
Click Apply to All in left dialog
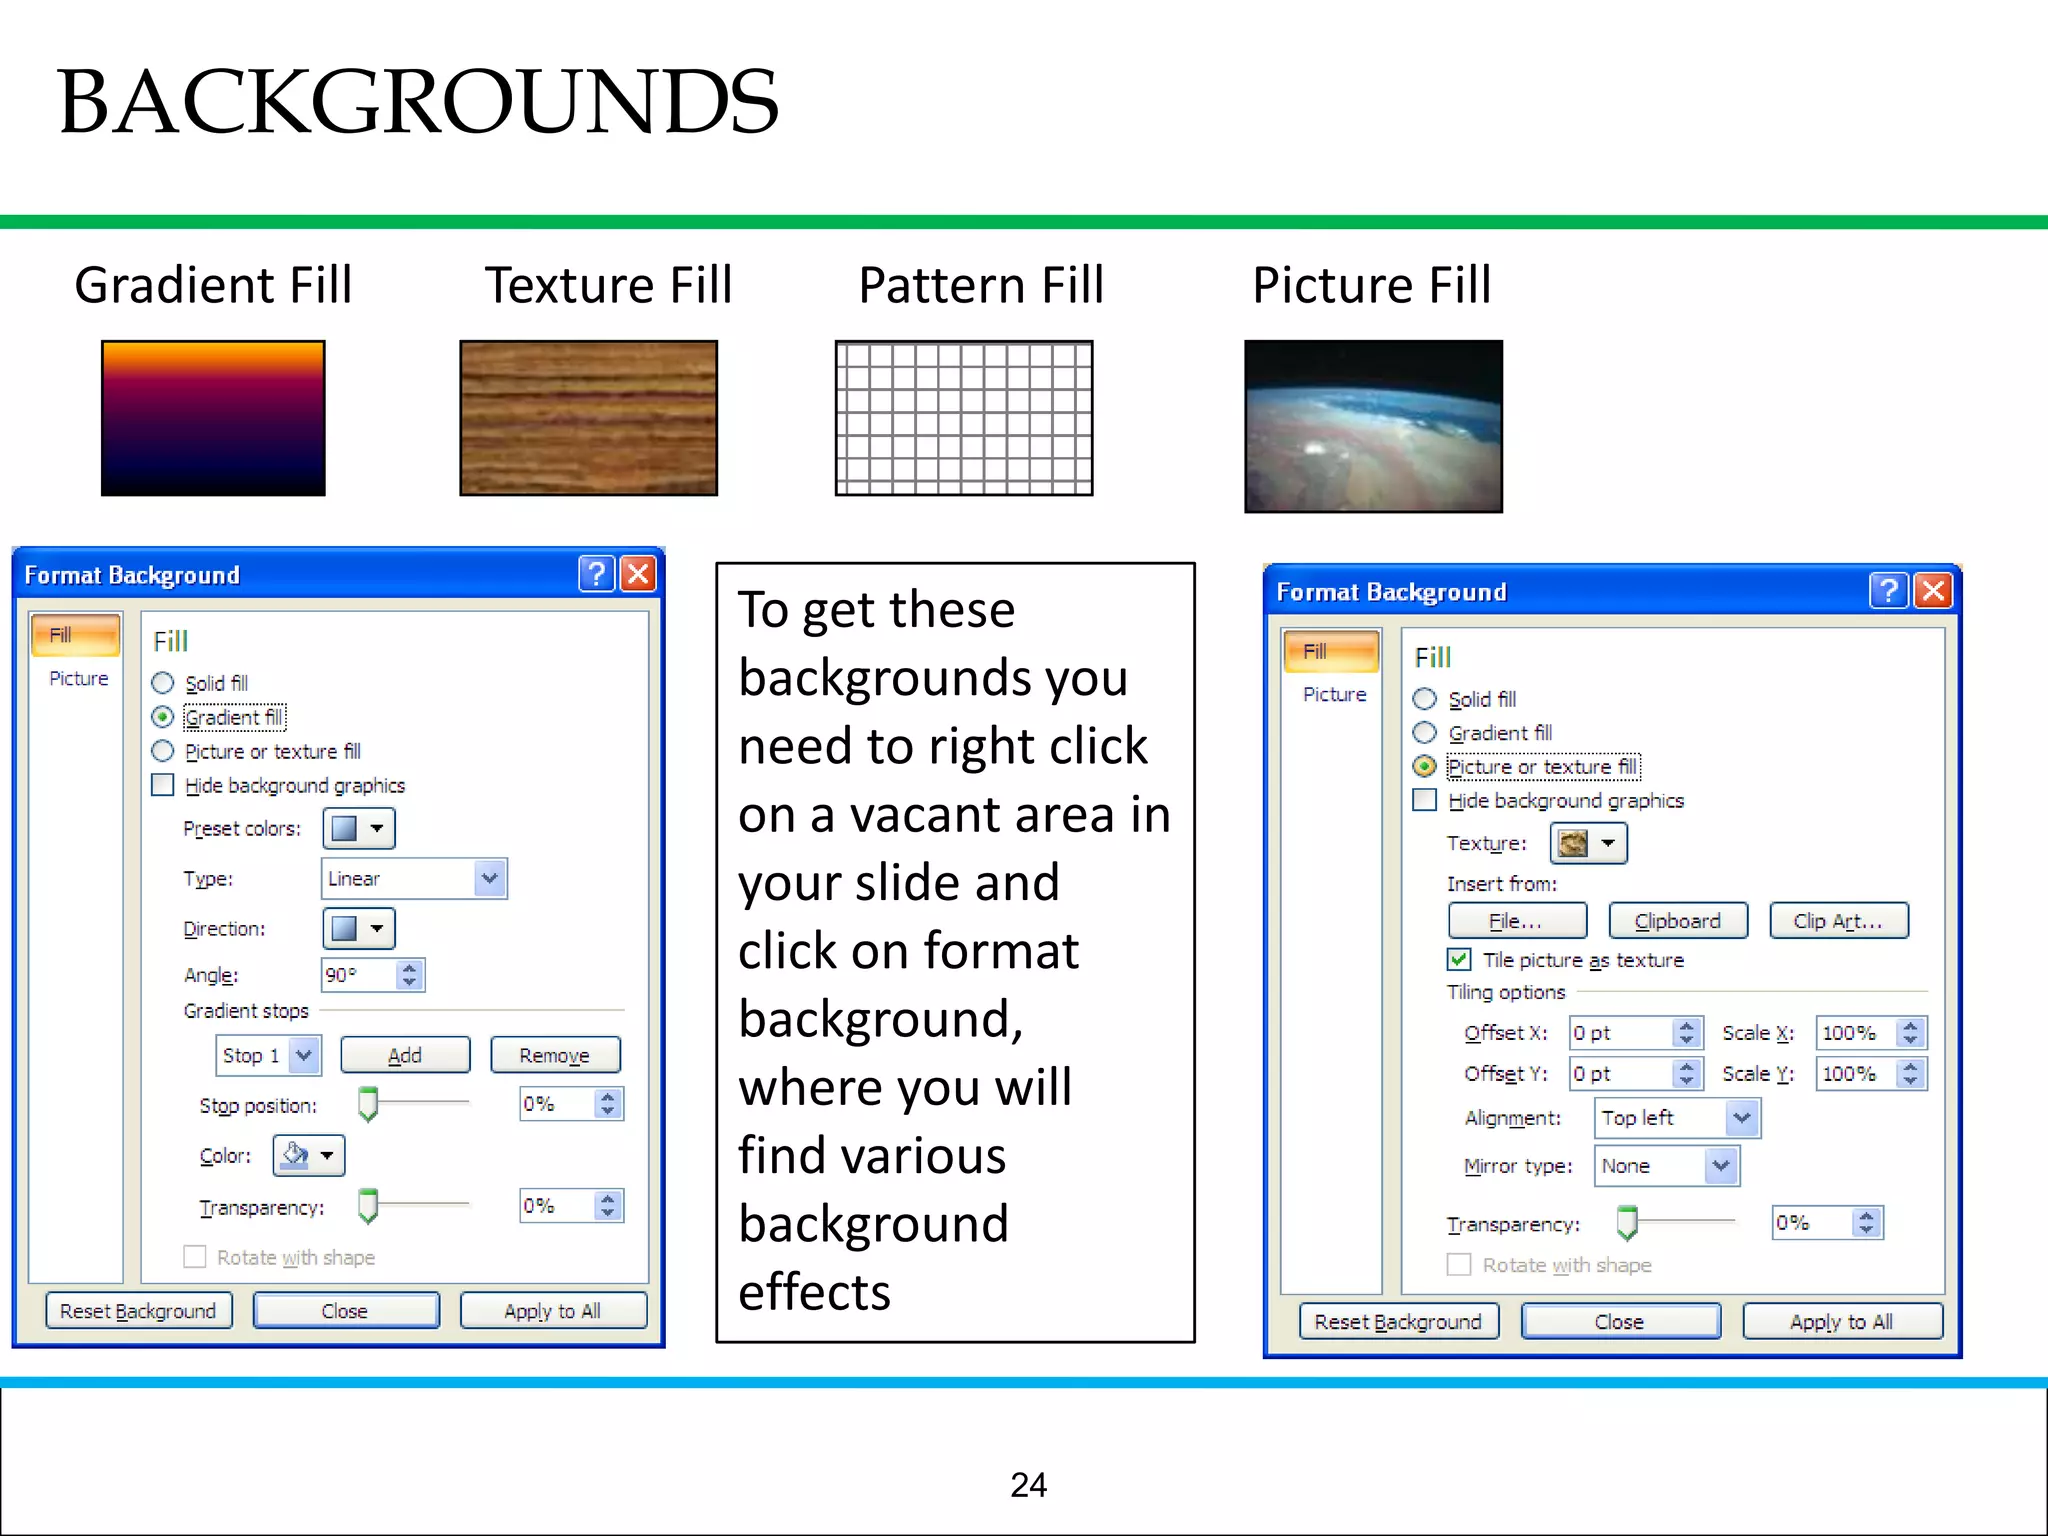(553, 1311)
